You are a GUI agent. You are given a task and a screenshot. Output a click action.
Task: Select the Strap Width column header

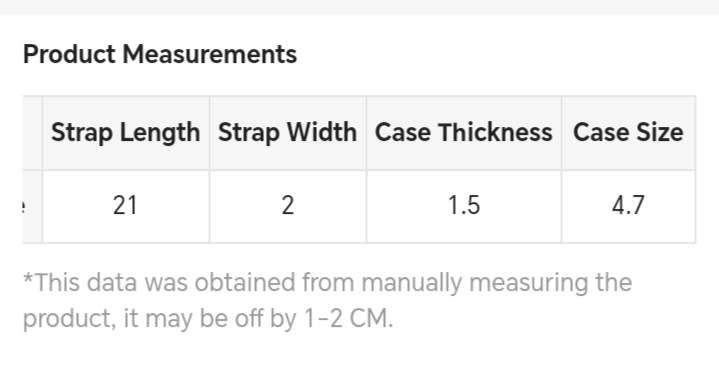pos(288,133)
